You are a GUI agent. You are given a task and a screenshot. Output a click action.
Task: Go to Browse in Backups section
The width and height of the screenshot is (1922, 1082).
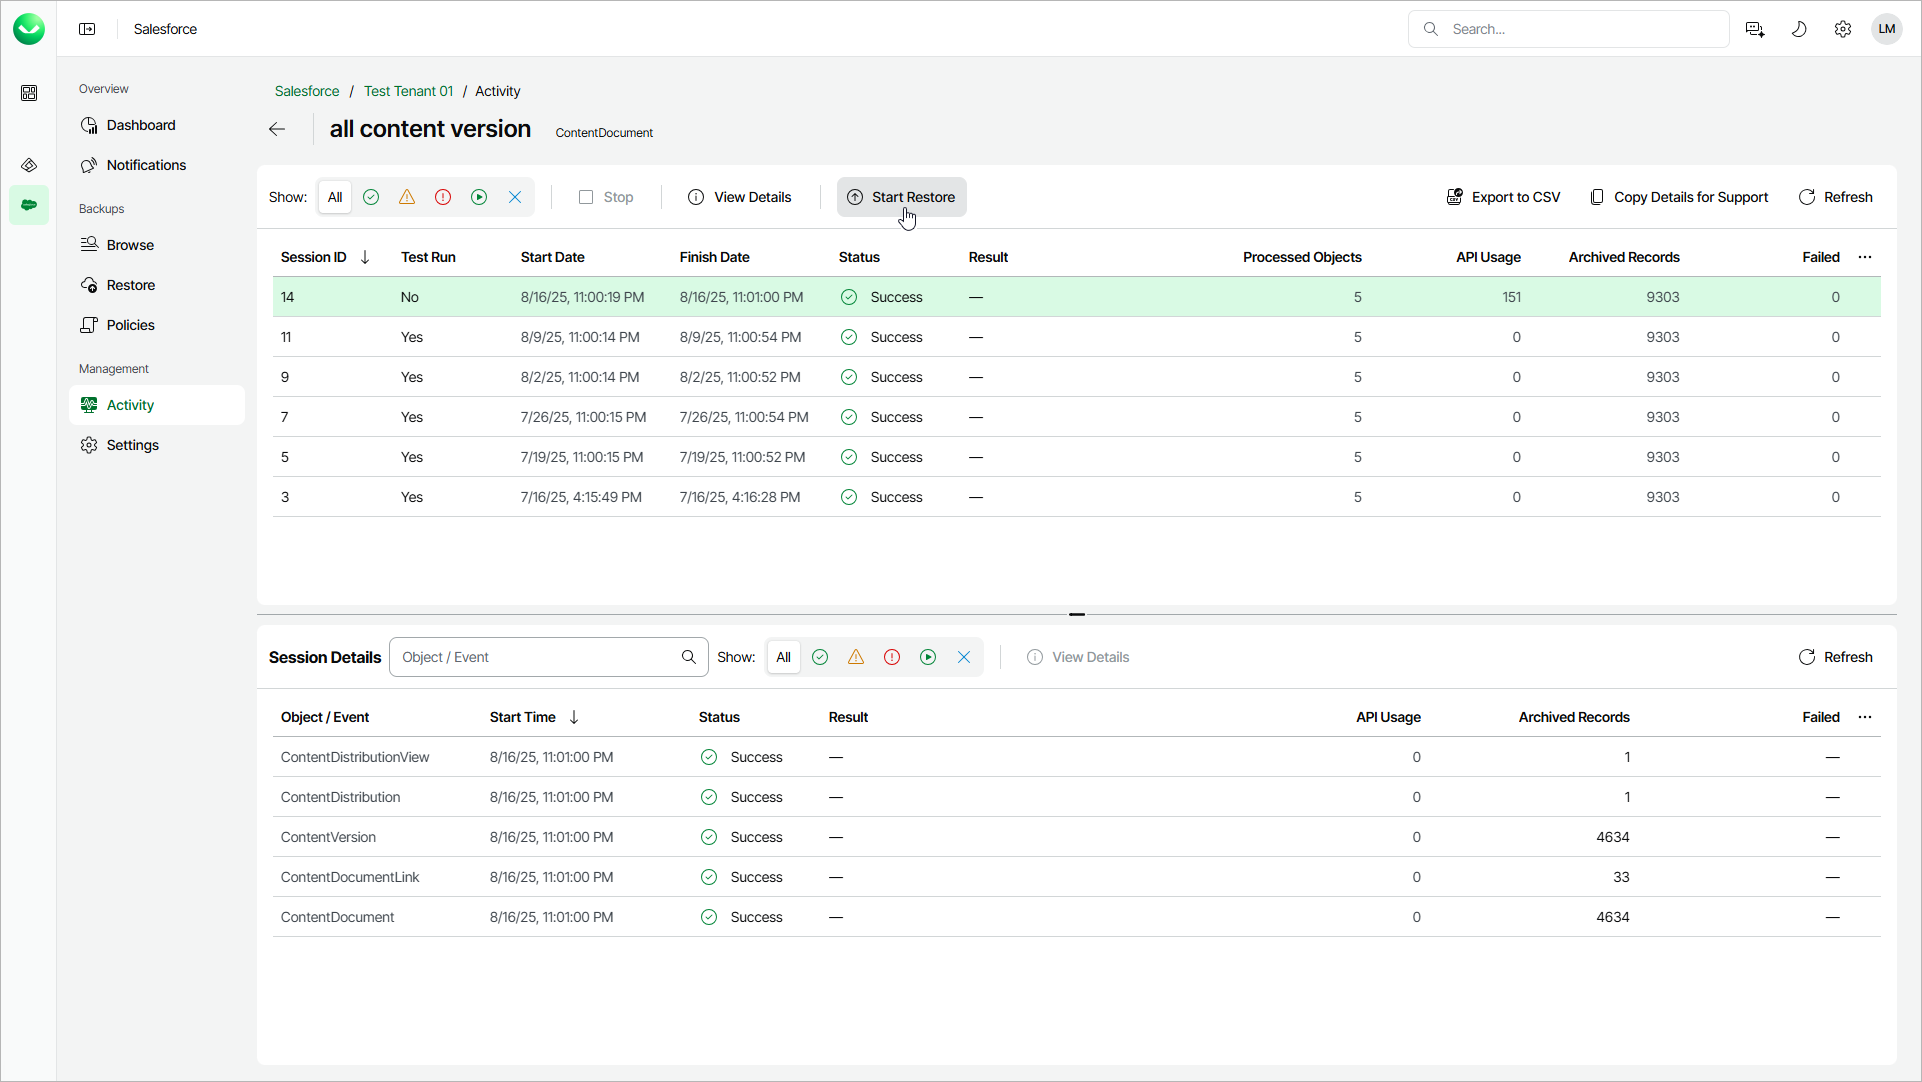130,245
